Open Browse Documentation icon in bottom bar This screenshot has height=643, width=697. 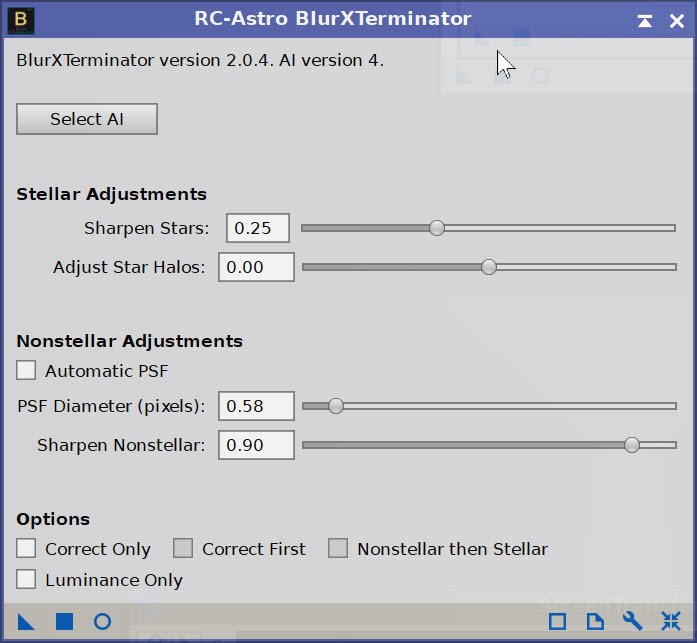point(595,621)
